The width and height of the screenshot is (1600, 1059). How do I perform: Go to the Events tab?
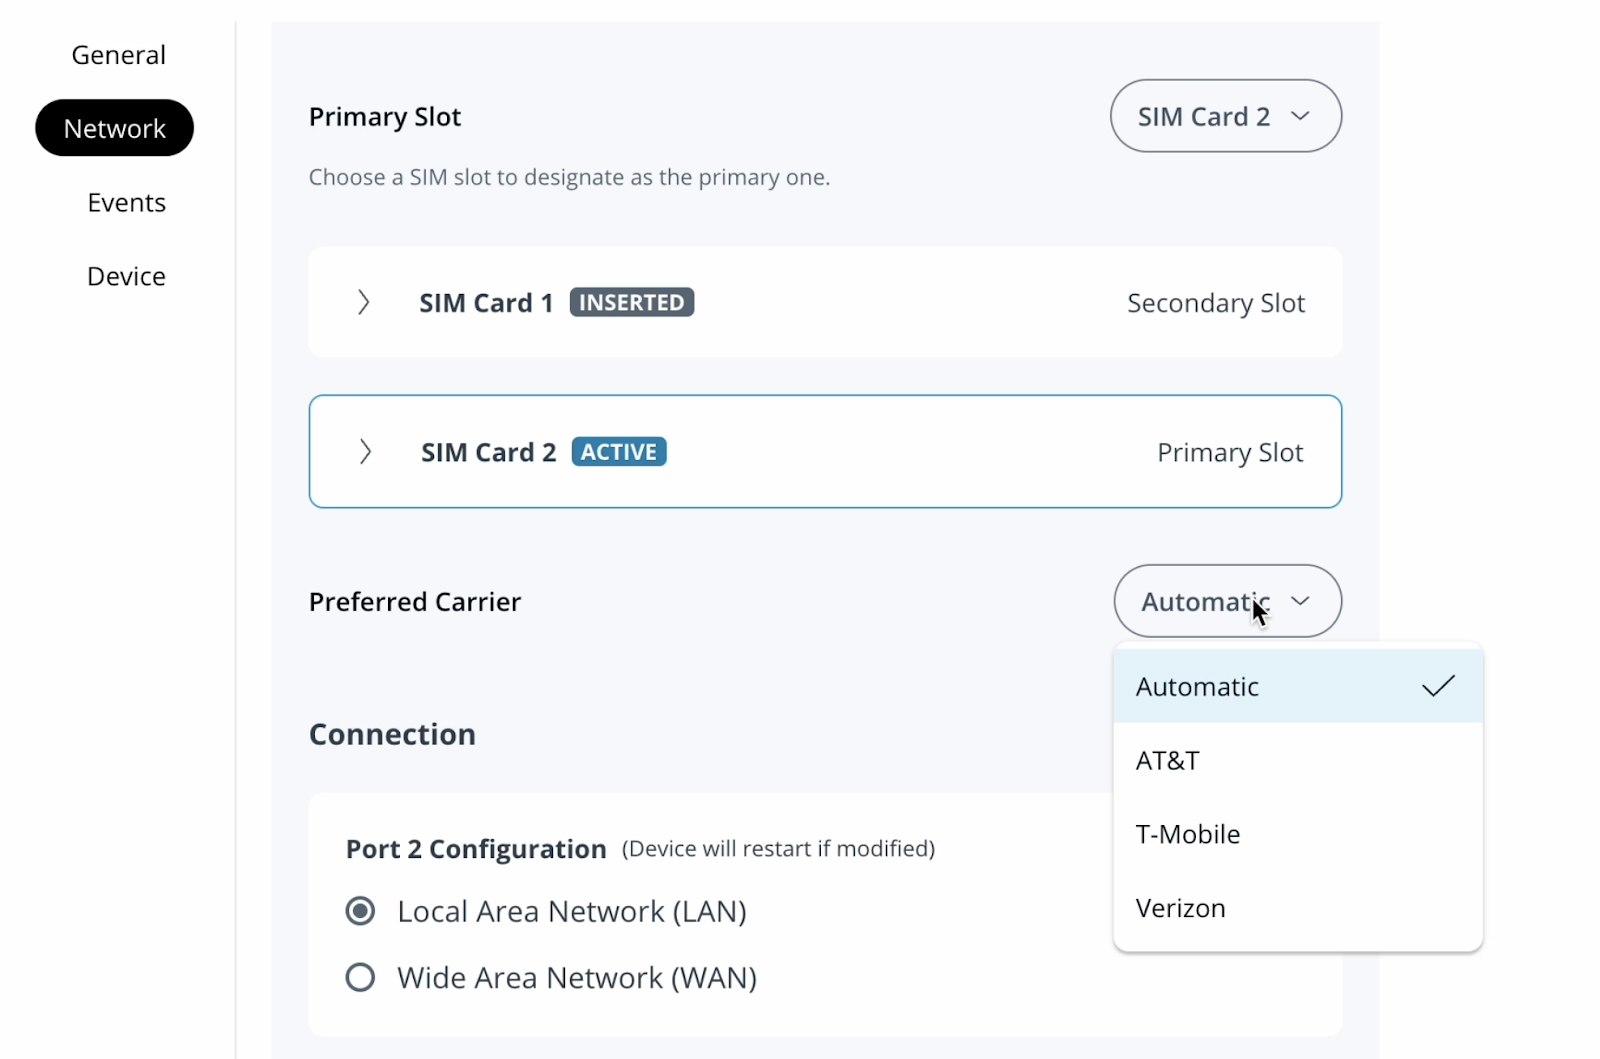pyautogui.click(x=126, y=202)
